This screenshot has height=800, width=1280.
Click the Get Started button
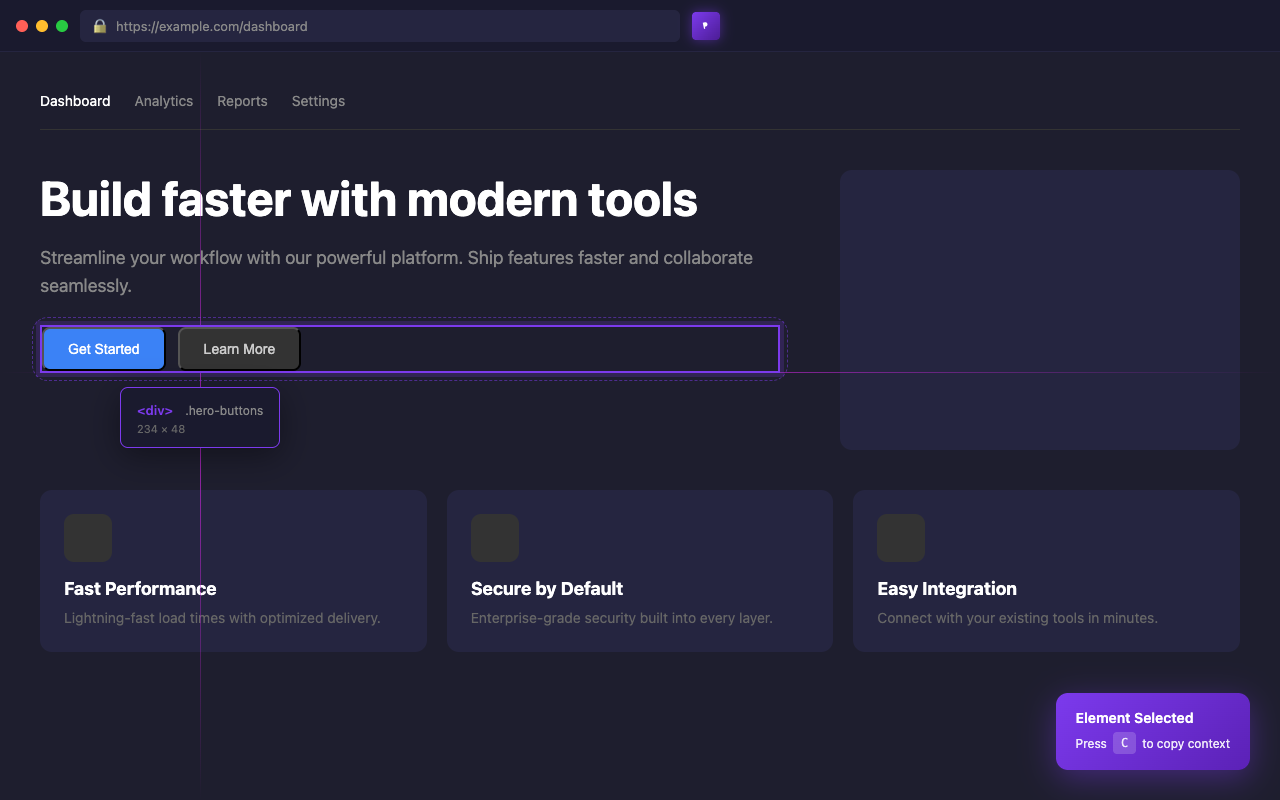(104, 349)
